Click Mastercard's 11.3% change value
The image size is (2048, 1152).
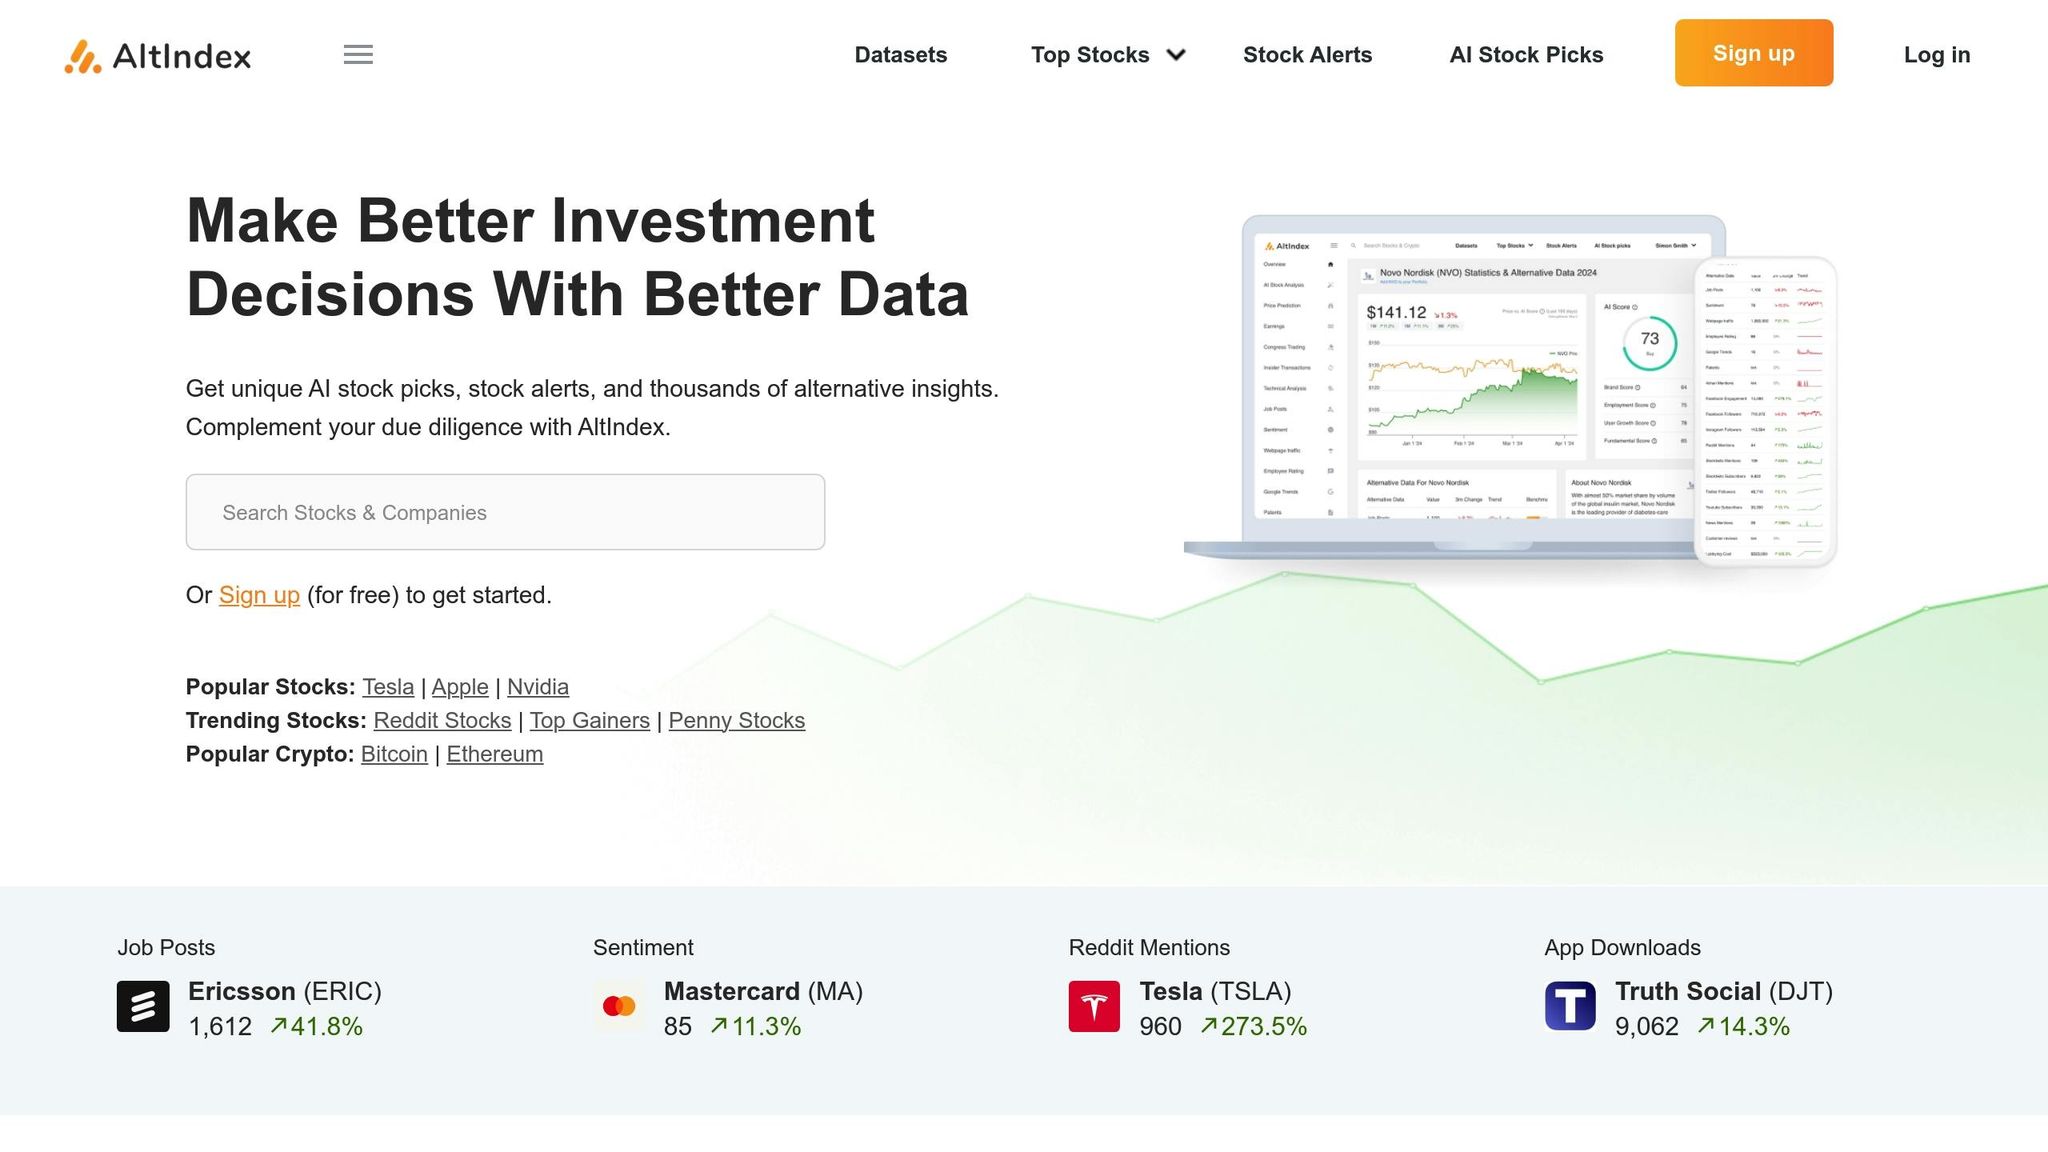(x=756, y=1026)
